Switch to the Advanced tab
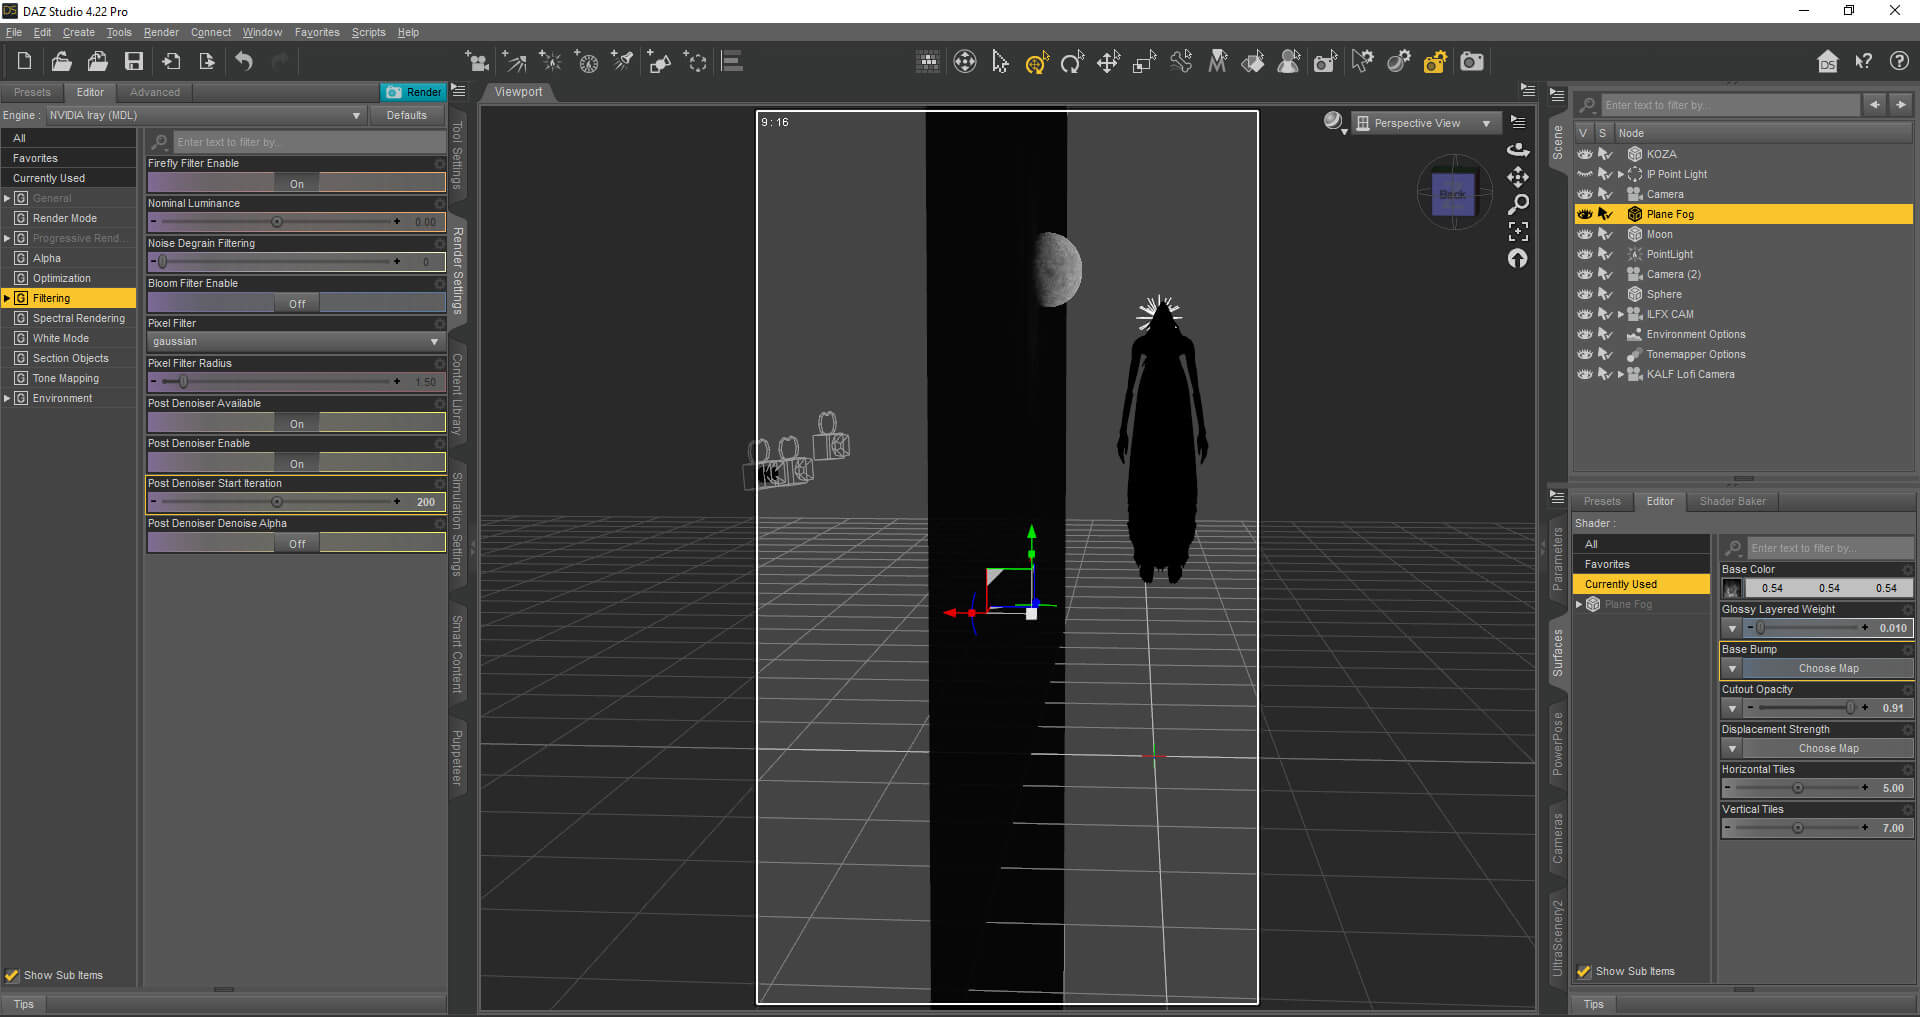This screenshot has height=1017, width=1920. (155, 92)
